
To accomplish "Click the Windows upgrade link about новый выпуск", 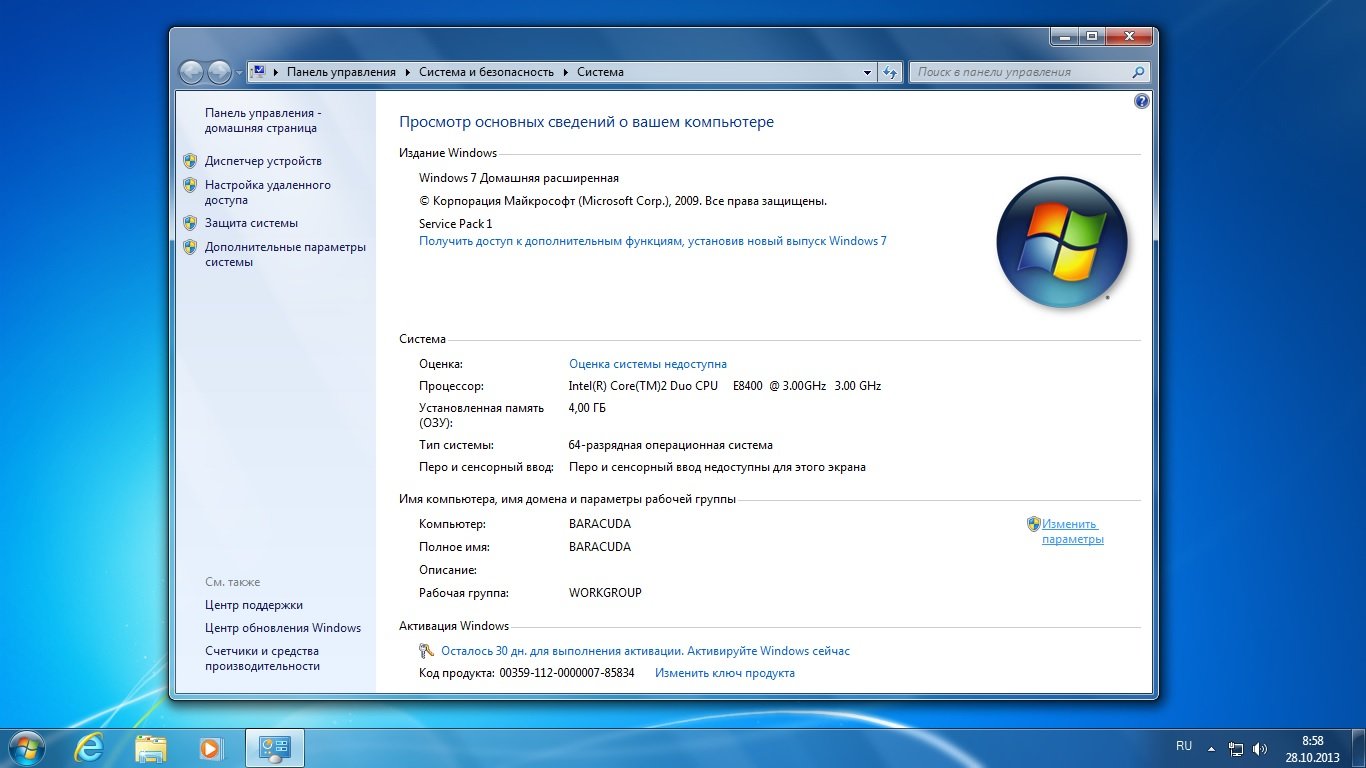I will tap(653, 241).
